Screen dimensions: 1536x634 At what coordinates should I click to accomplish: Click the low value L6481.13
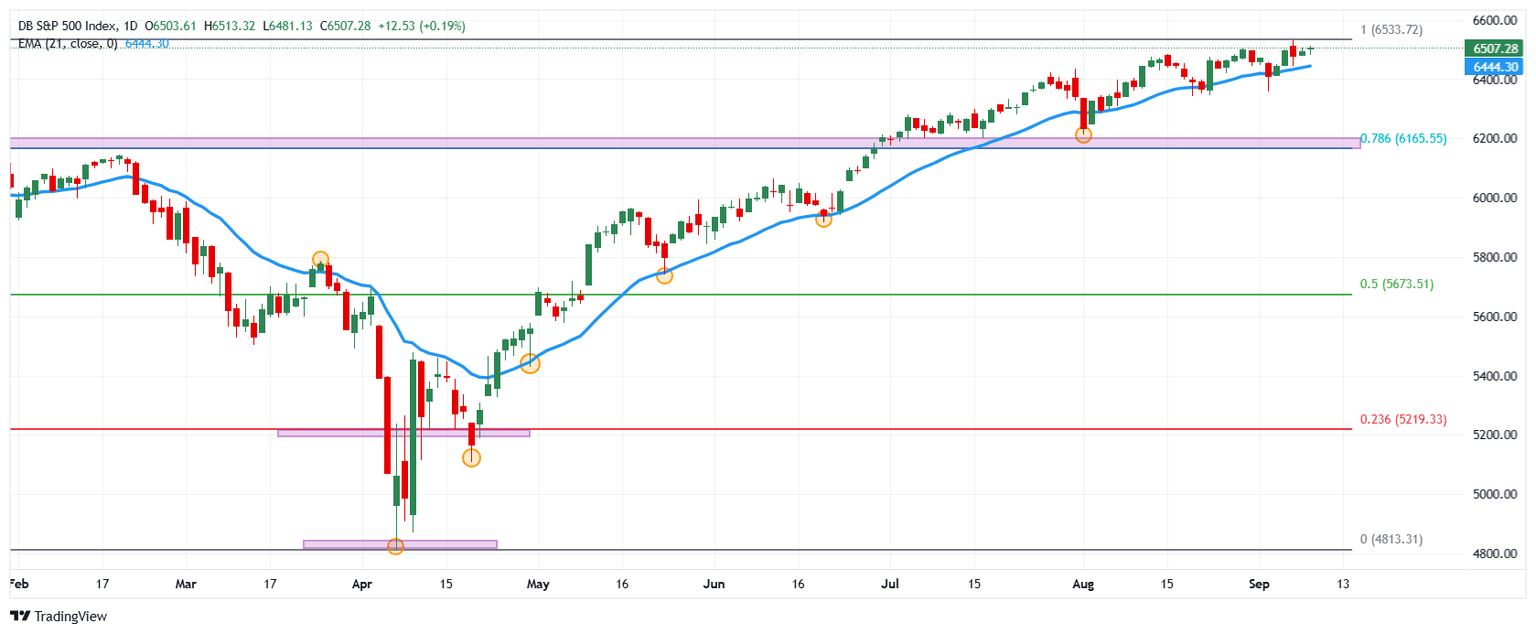pyautogui.click(x=288, y=25)
